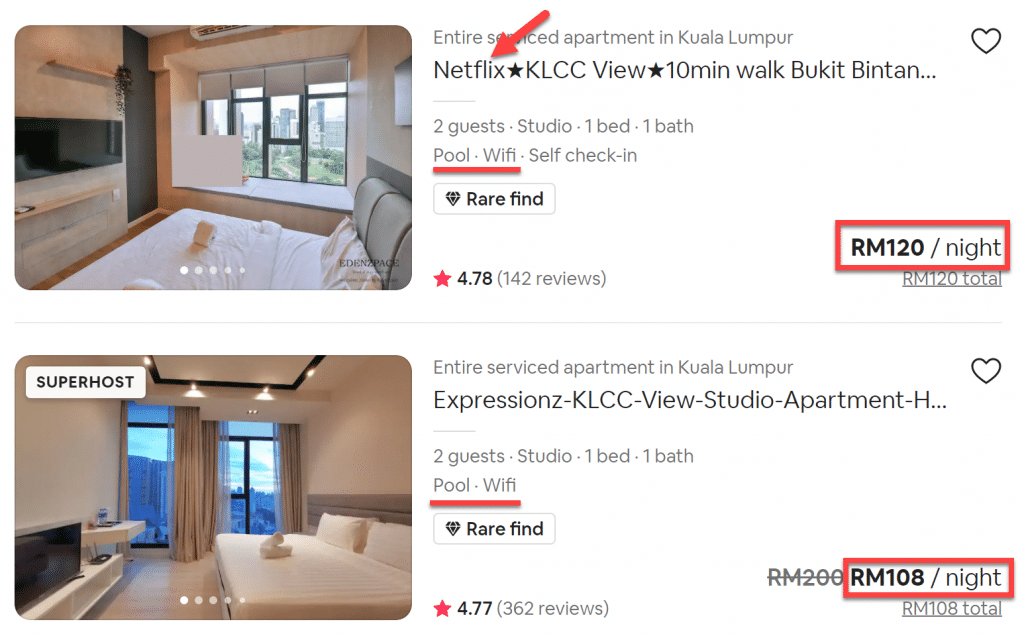Click the SUPERHOST badge on second photo
Viewport: 1024px width, 636px height.
click(x=86, y=382)
